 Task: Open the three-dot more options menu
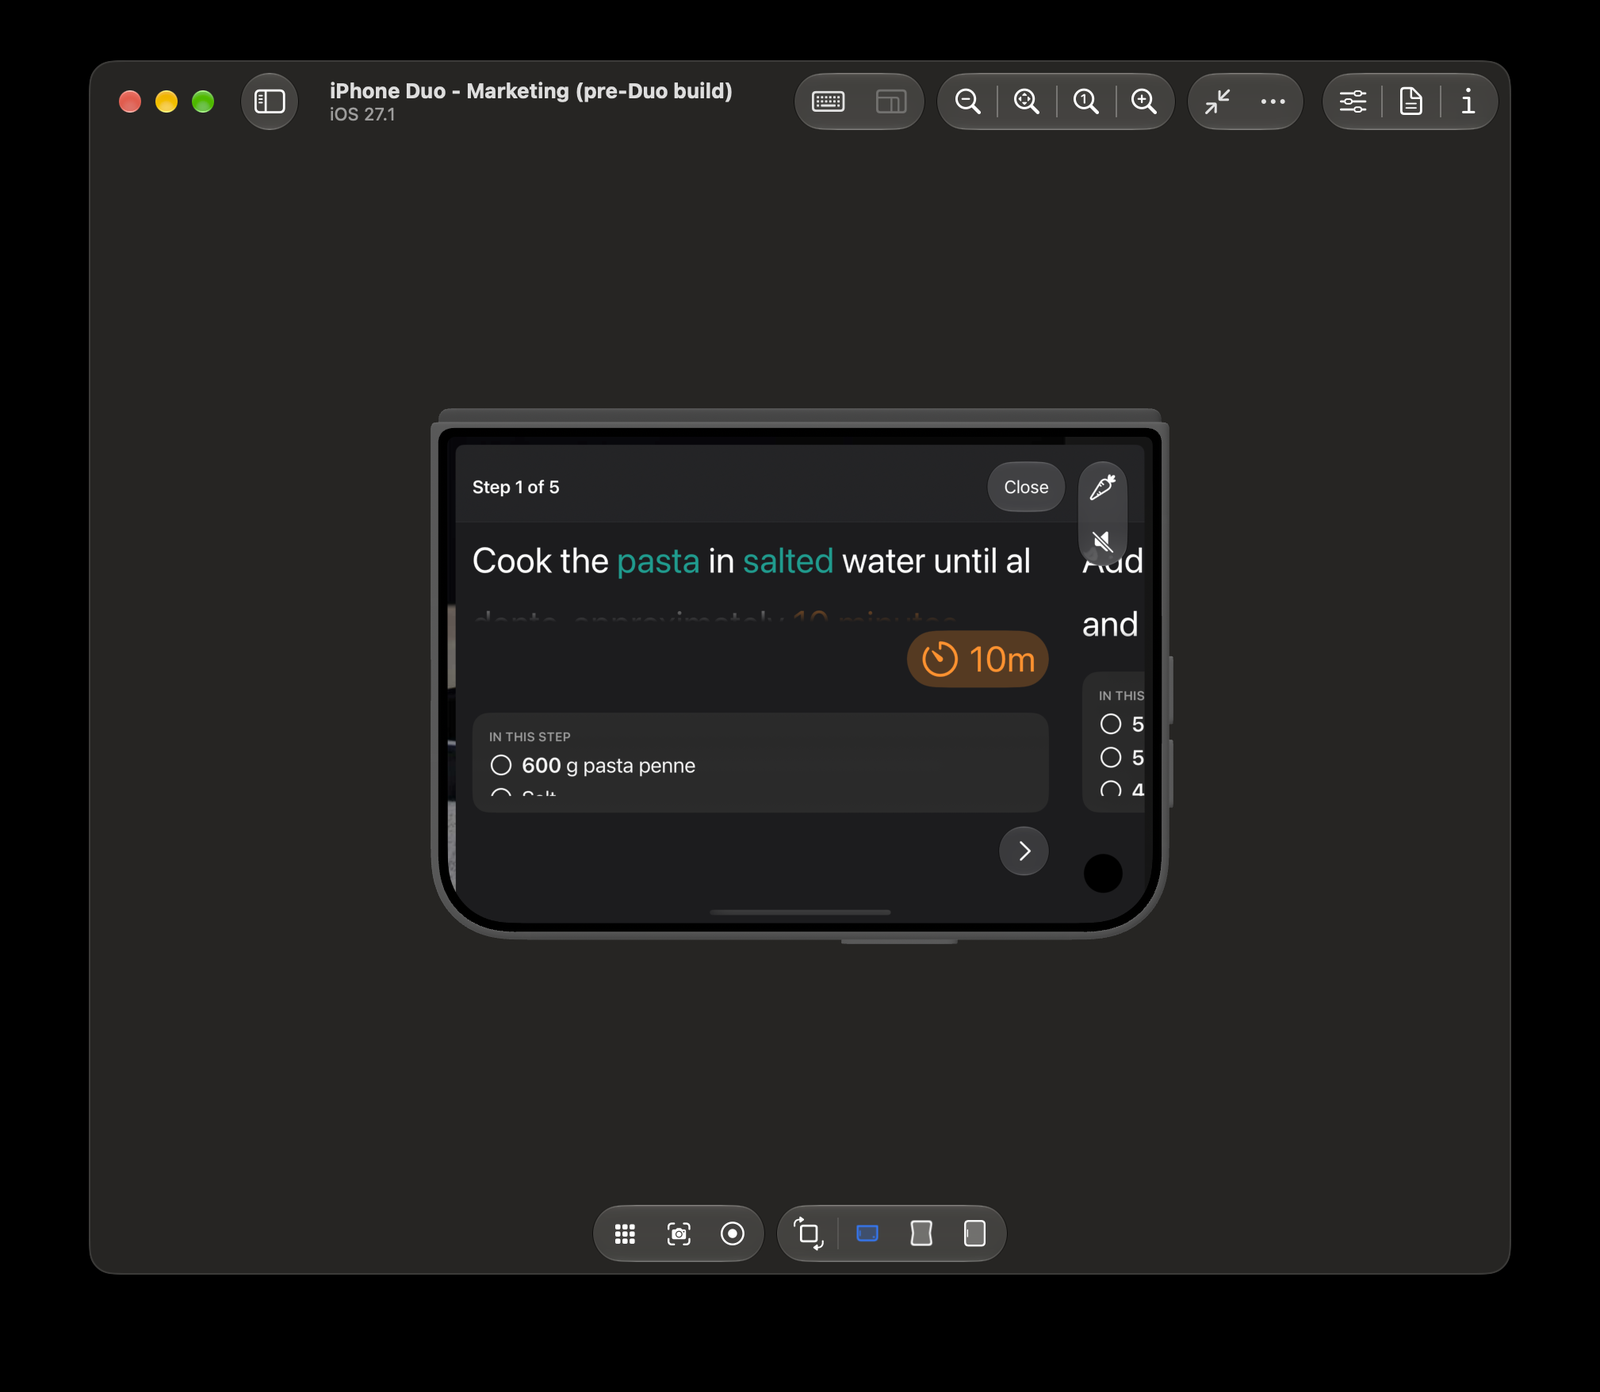coord(1273,101)
